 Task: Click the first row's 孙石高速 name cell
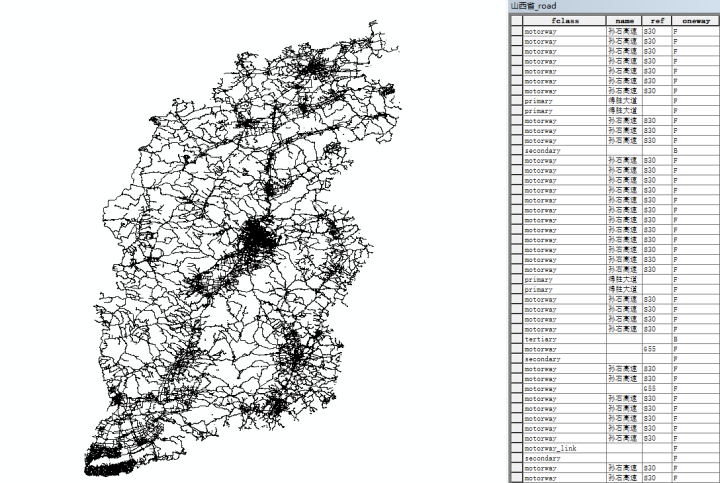point(624,31)
